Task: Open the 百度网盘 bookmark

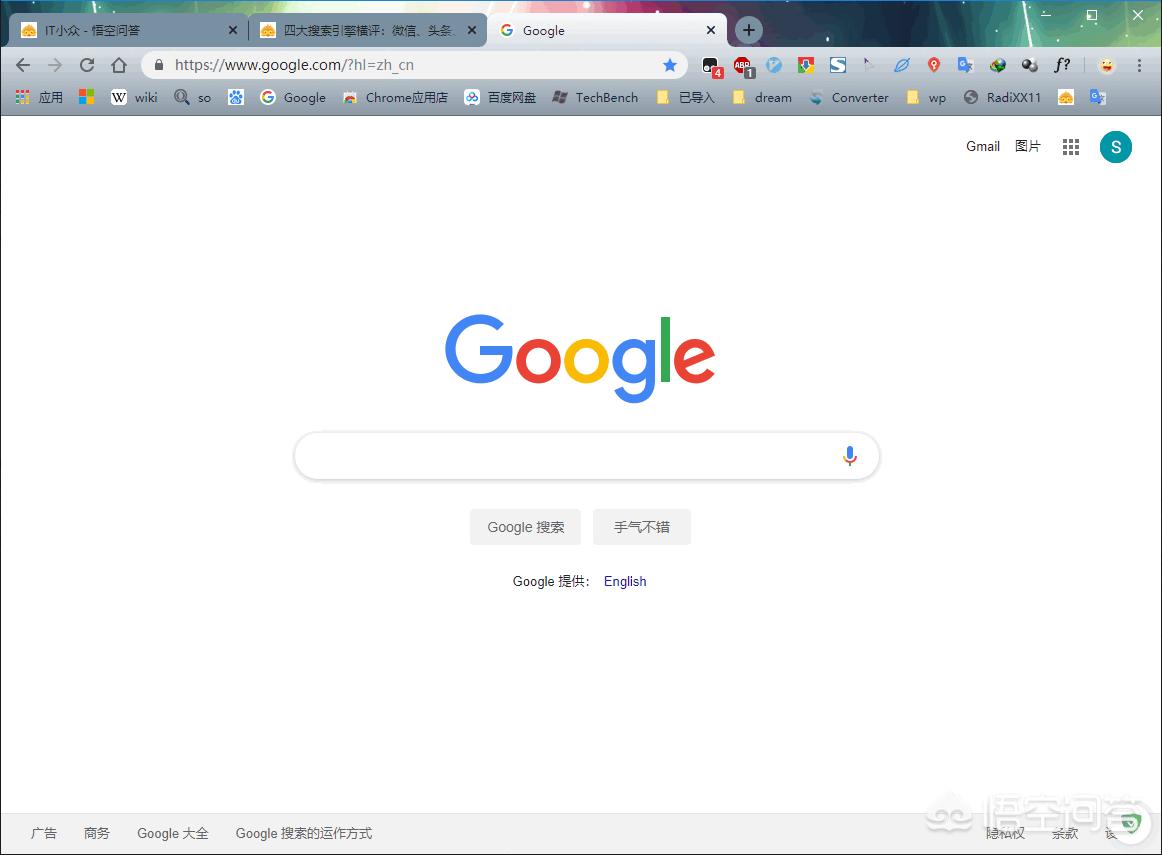Action: [500, 97]
